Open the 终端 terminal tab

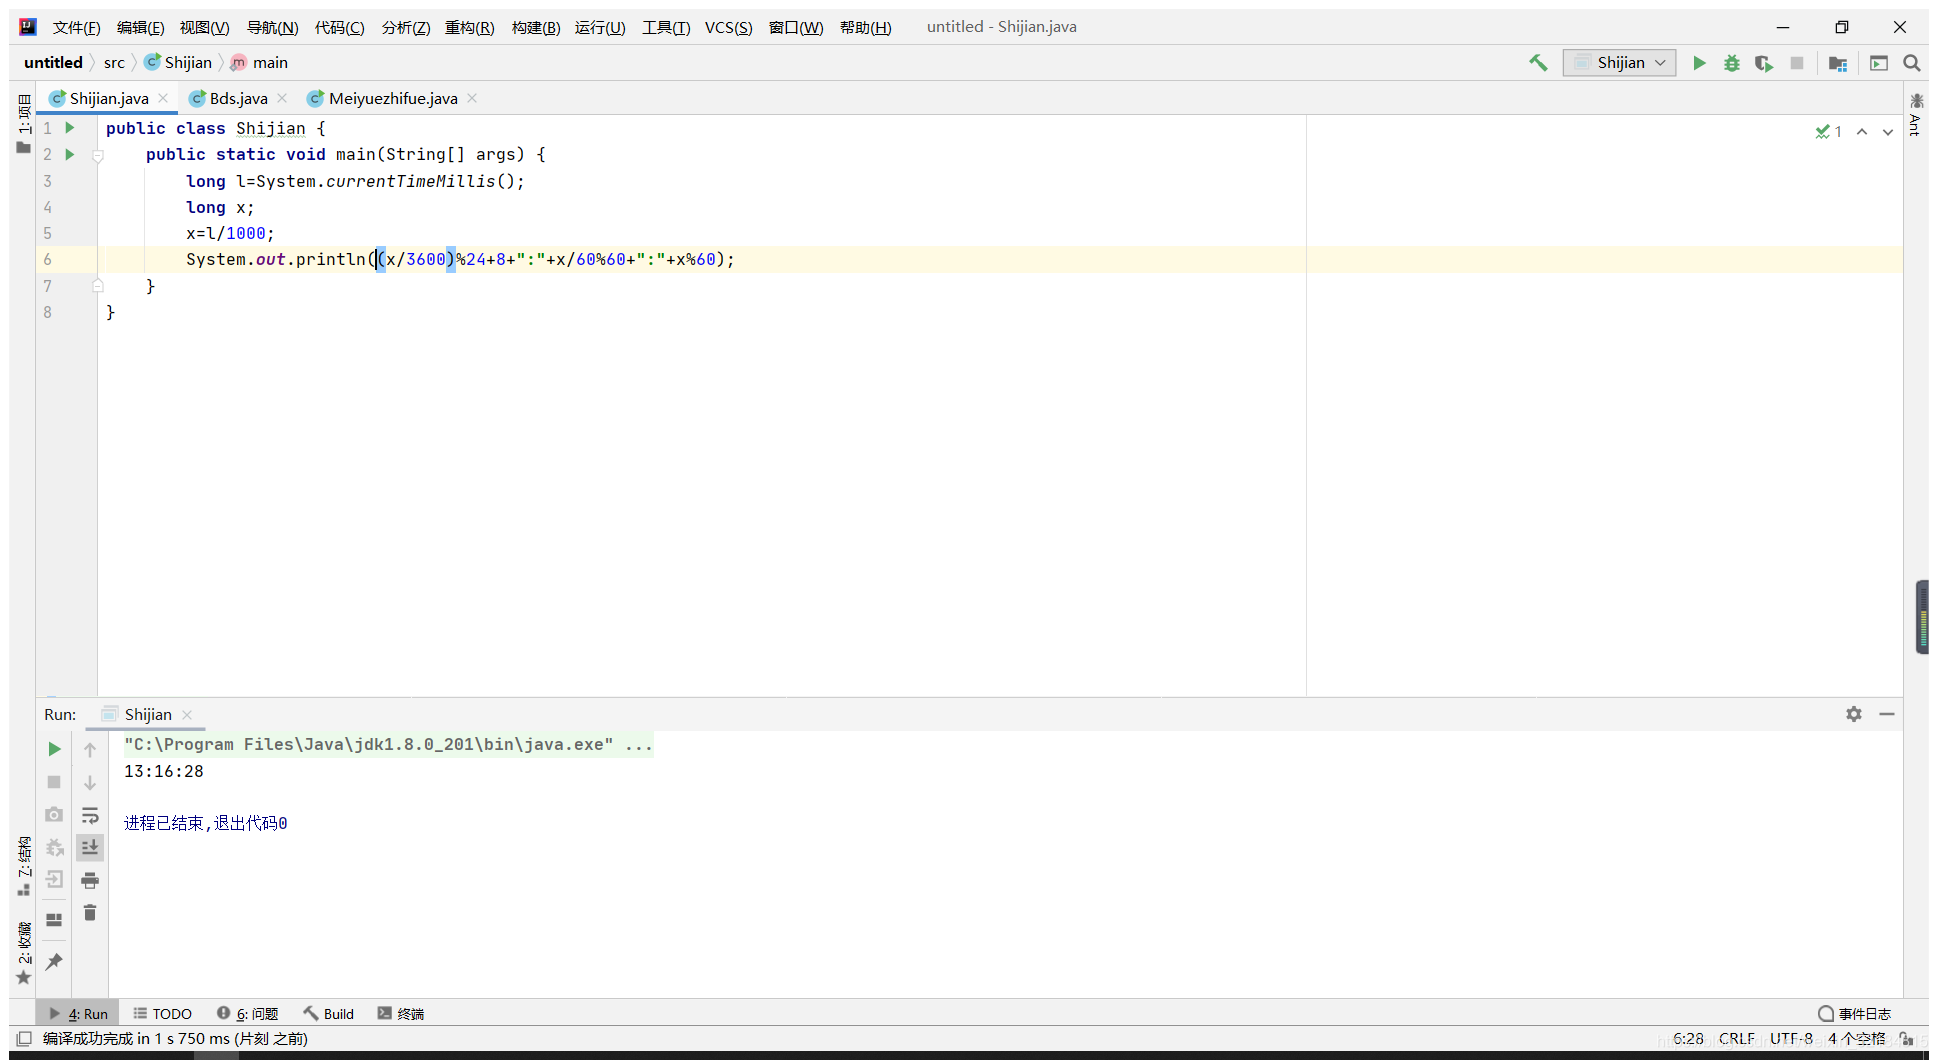coord(401,1013)
